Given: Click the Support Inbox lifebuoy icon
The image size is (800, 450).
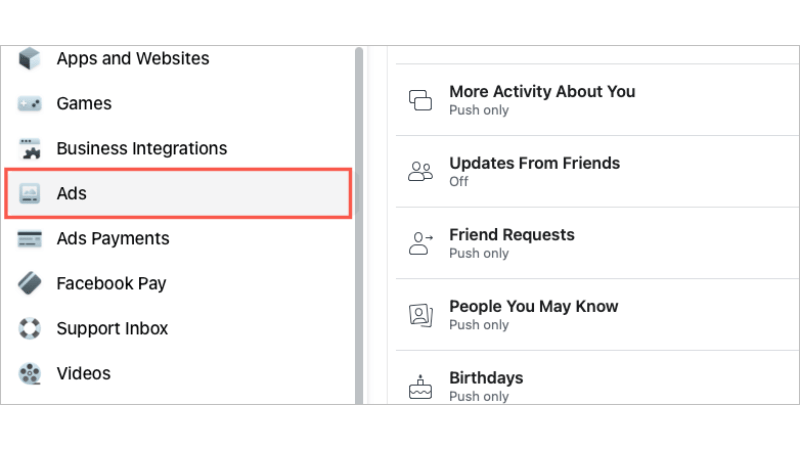Looking at the screenshot, I should click(x=29, y=329).
